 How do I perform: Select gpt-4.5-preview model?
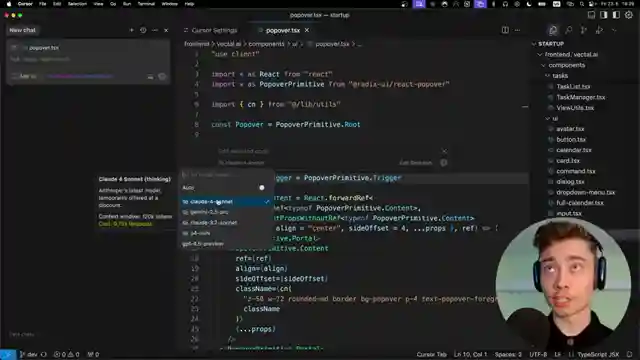pos(226,244)
